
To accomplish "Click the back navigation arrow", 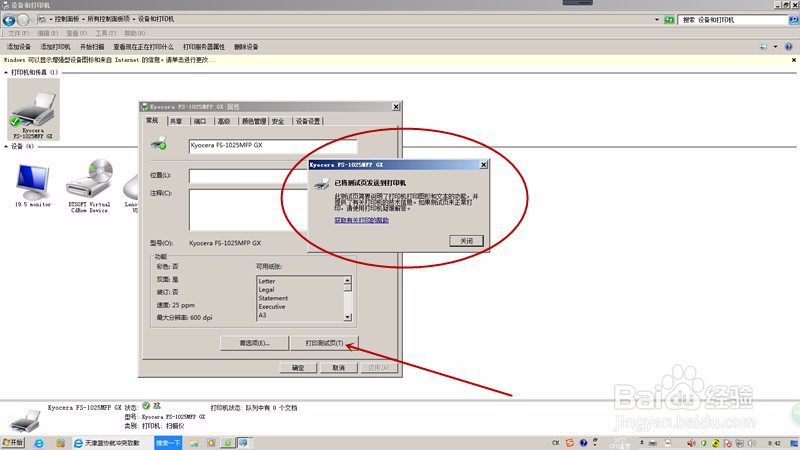I will tap(9, 20).
